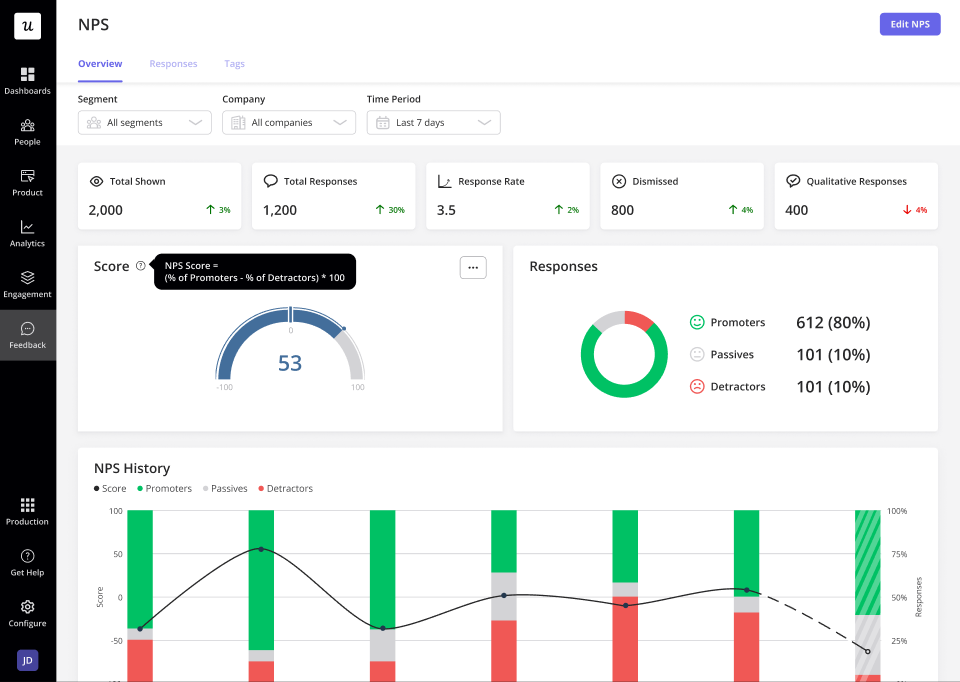Change the Time Period from Last 7 days
960x682 pixels.
[x=433, y=121]
